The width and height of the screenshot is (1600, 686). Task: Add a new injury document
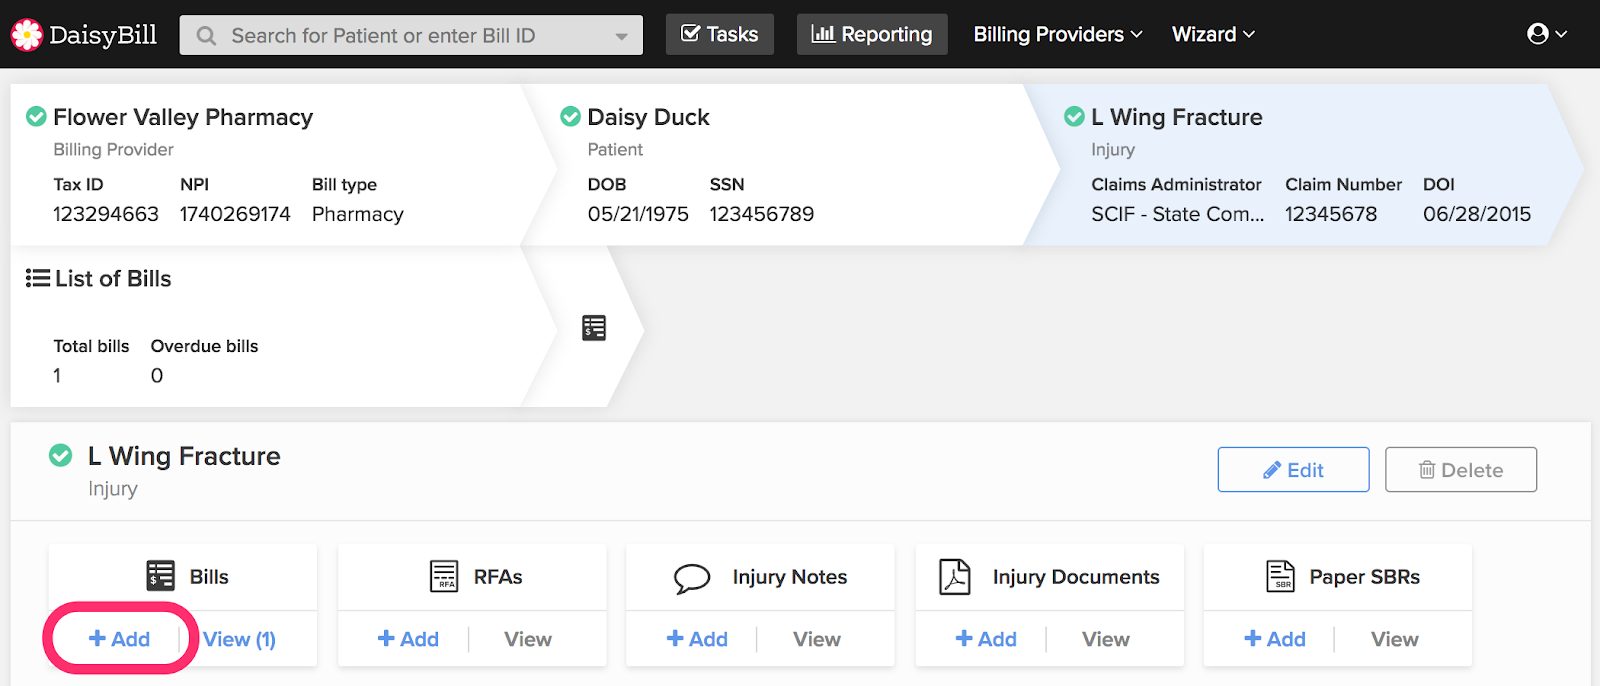click(986, 639)
